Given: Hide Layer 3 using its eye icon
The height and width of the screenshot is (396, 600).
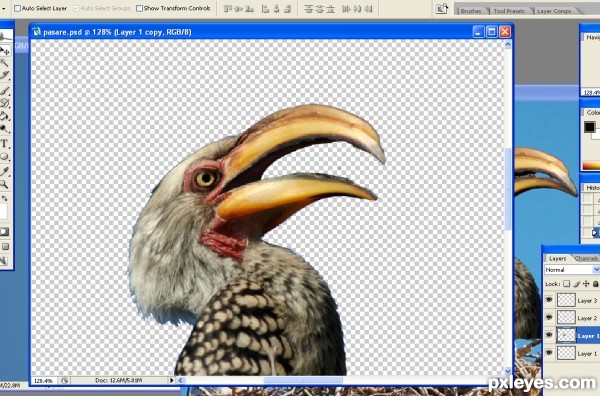Looking at the screenshot, I should [549, 300].
